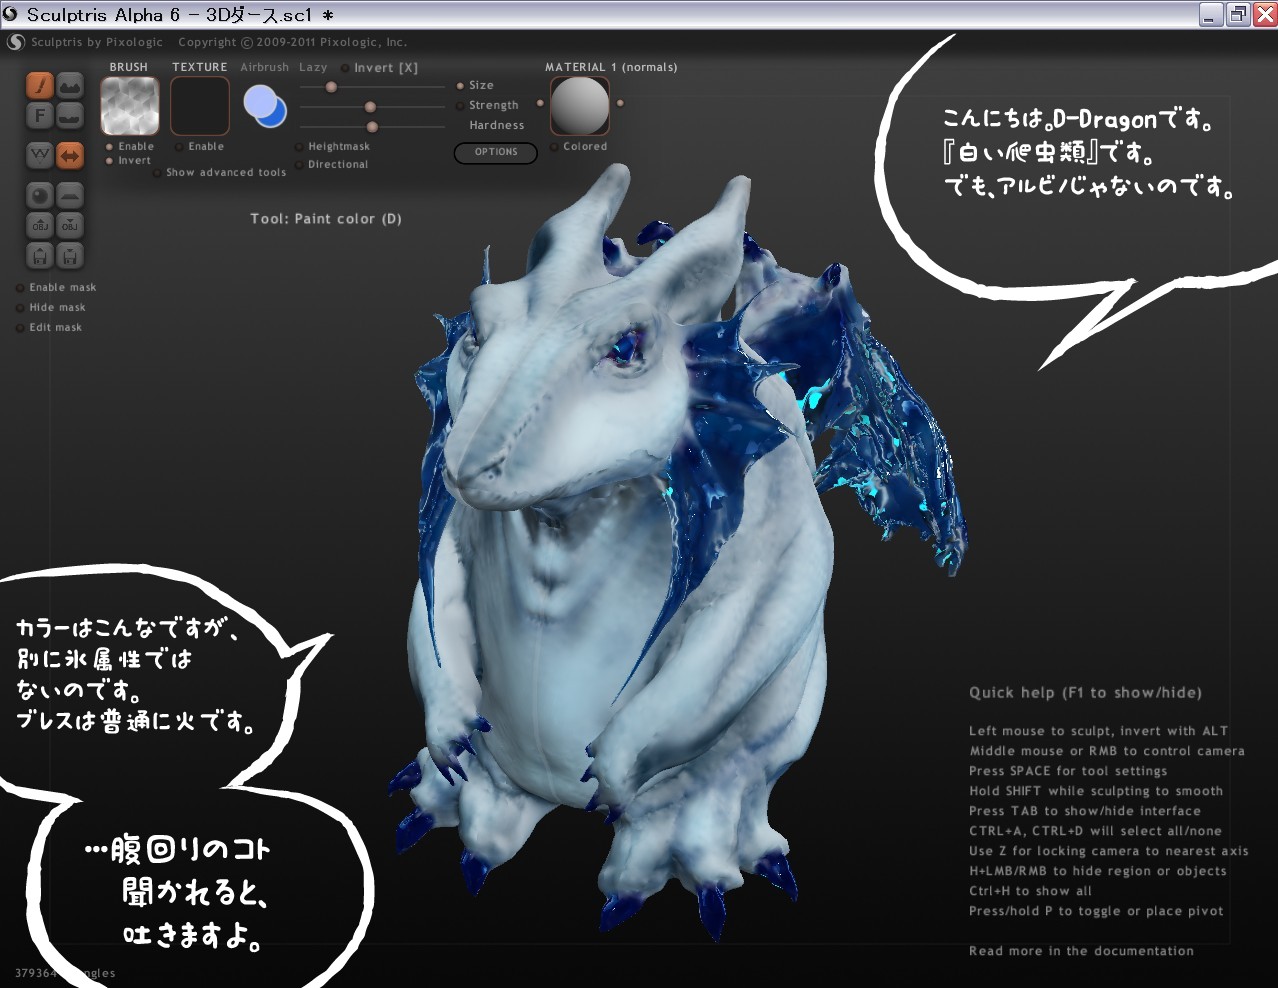The width and height of the screenshot is (1278, 988).
Task: Choose the Fill (F) tool
Action: click(40, 115)
